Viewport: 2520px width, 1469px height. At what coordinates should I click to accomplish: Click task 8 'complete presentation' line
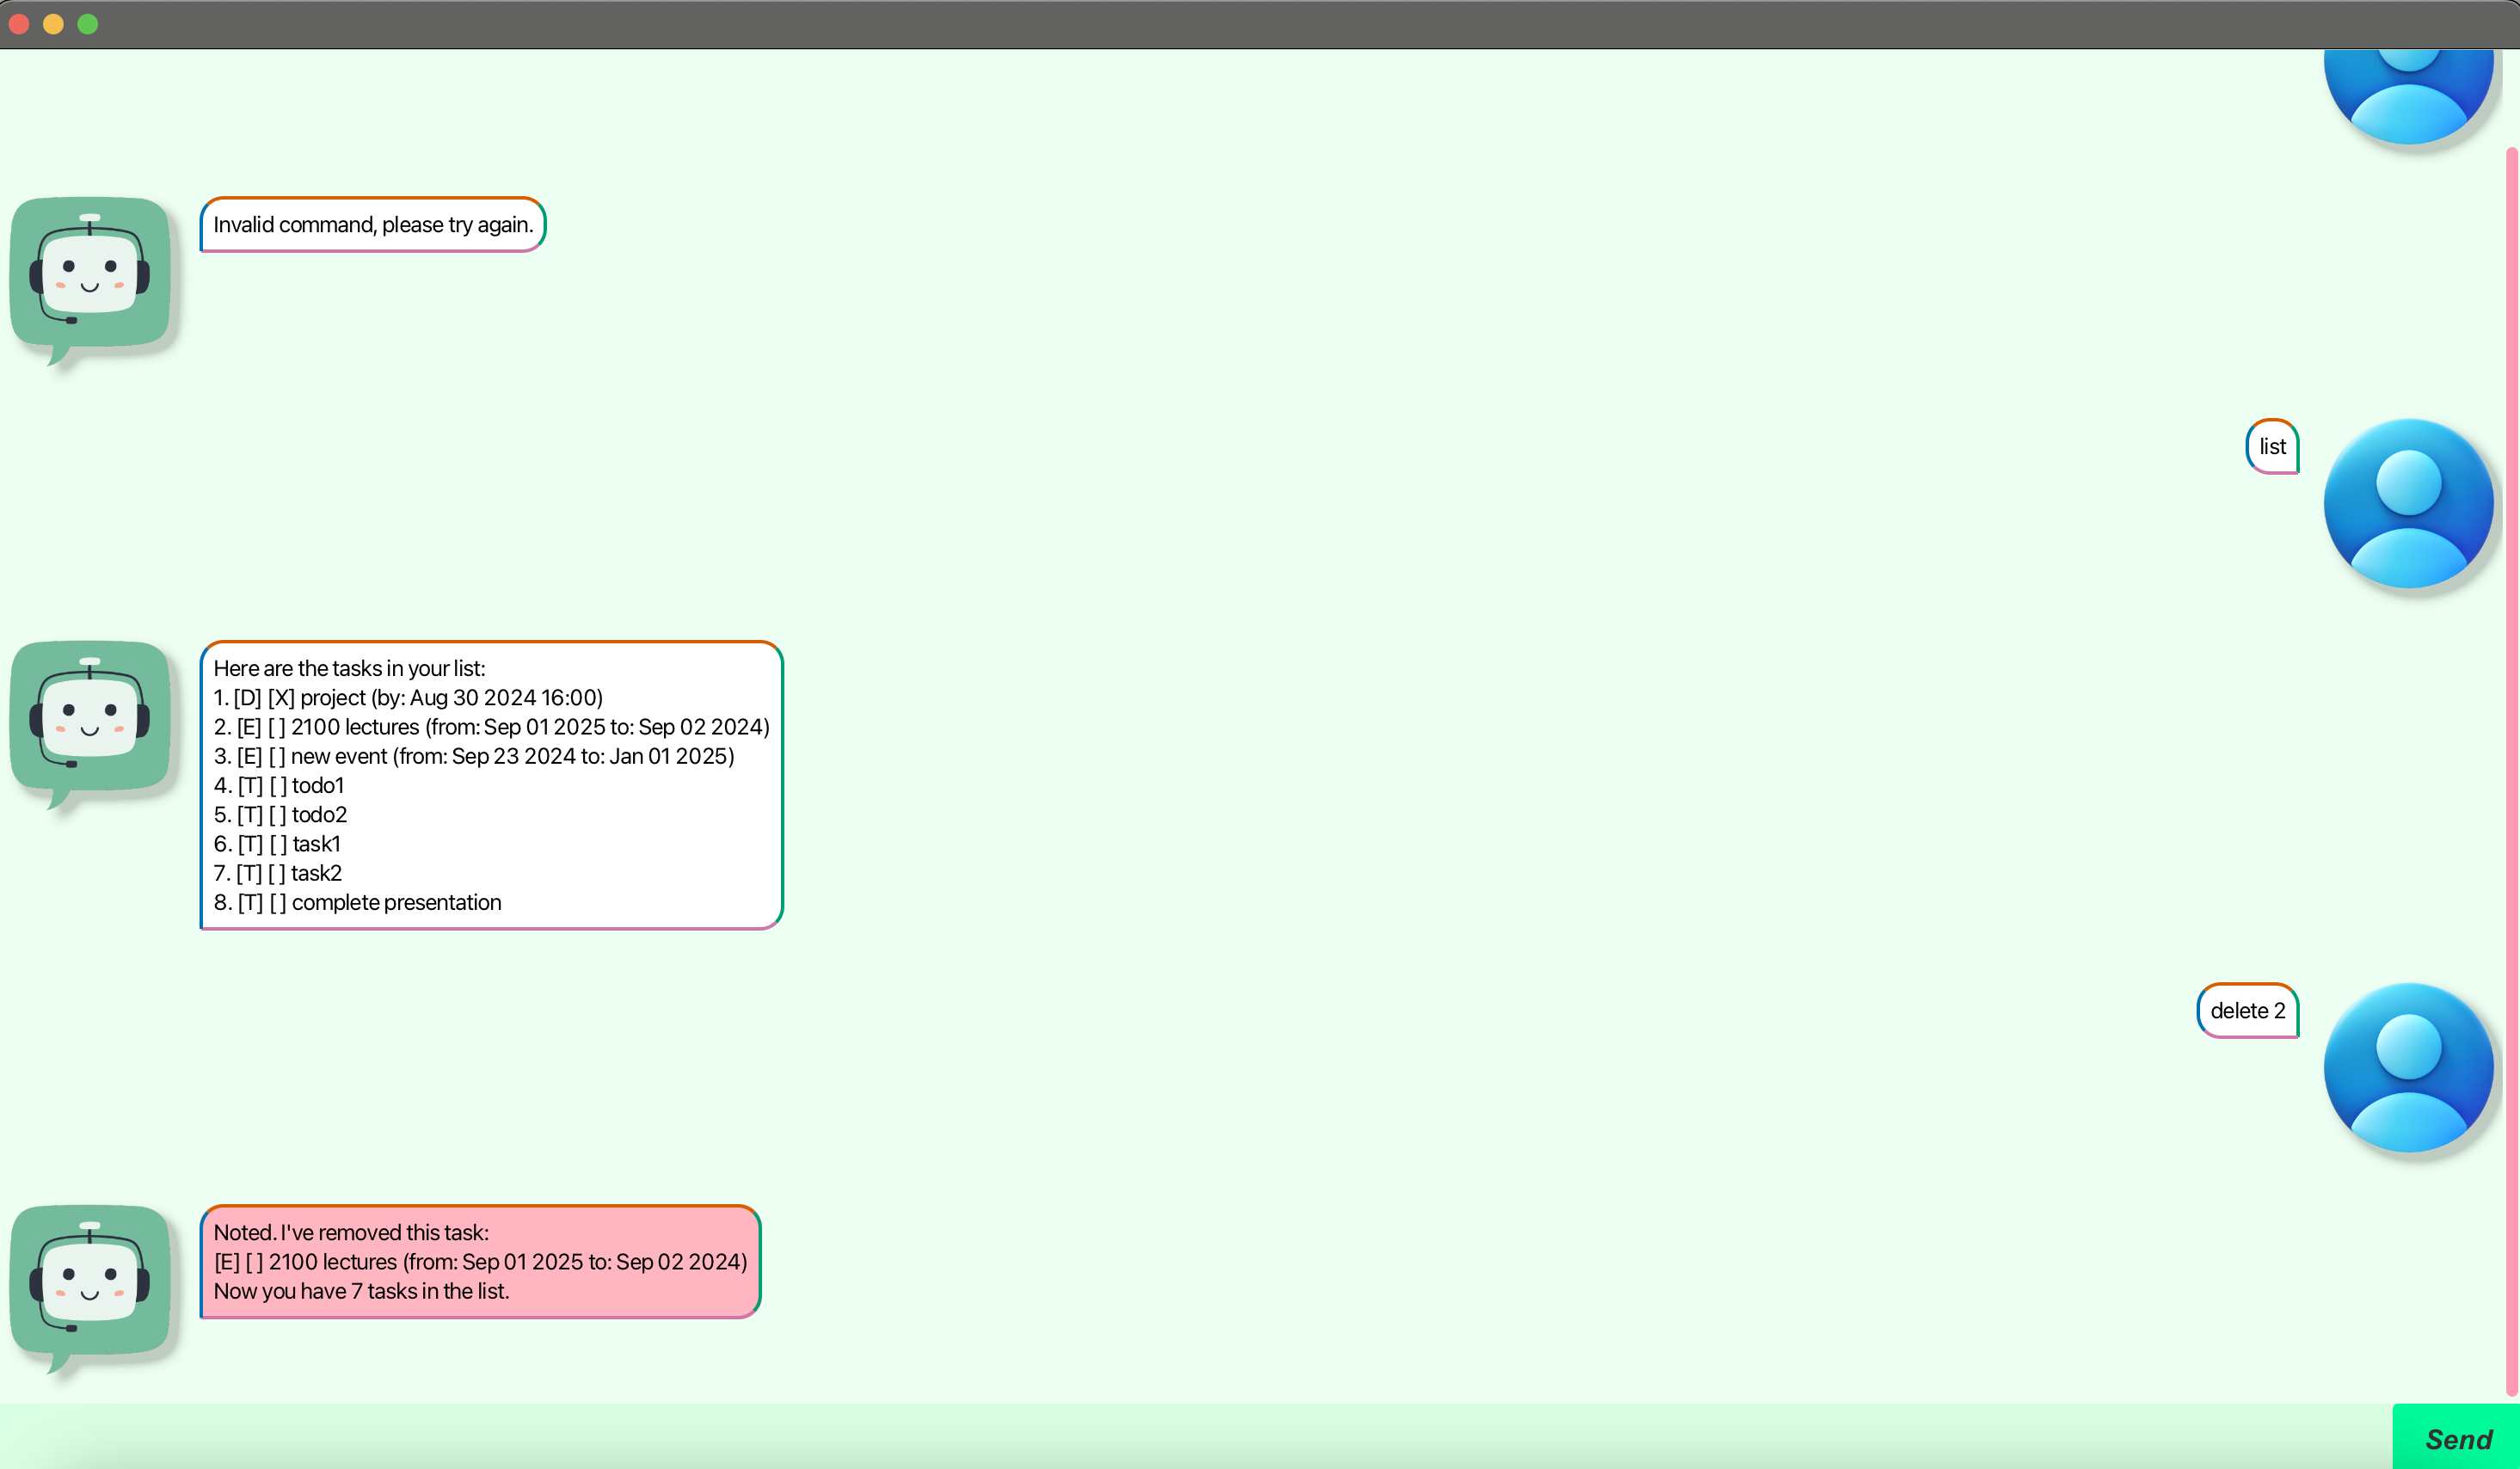[x=357, y=902]
